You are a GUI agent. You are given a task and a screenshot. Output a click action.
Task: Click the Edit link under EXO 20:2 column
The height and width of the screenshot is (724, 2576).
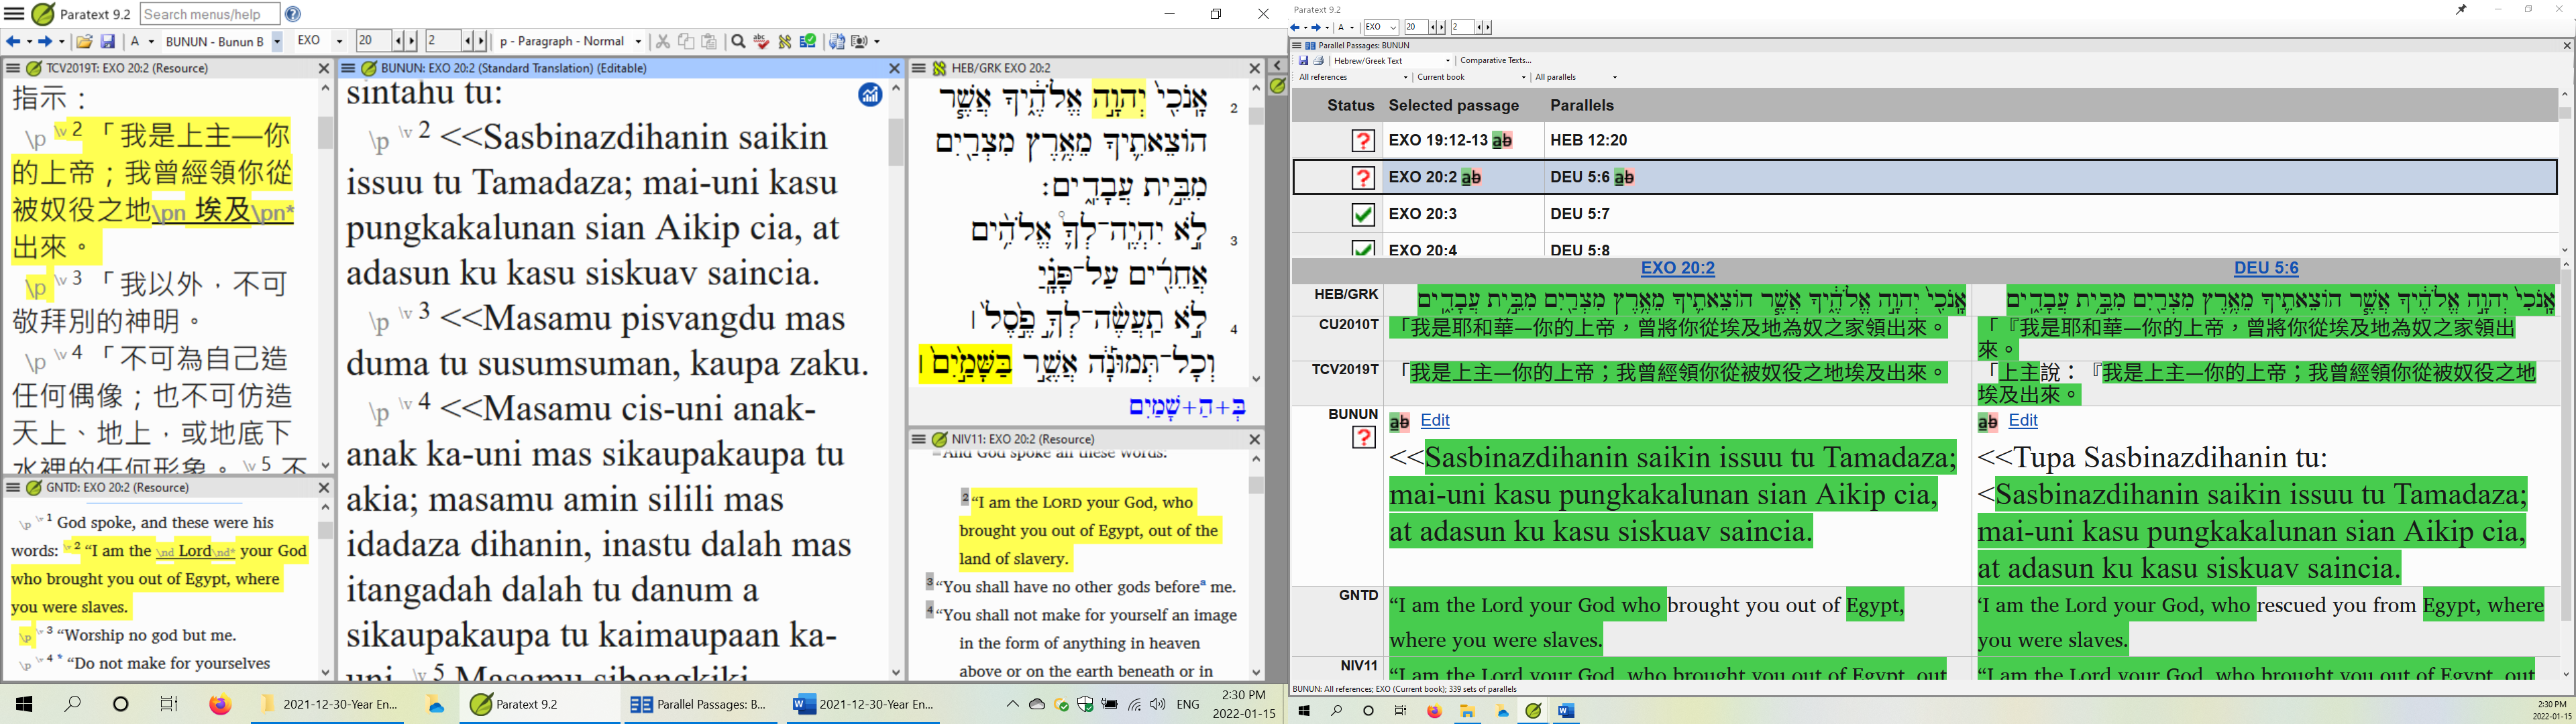[x=1435, y=421]
